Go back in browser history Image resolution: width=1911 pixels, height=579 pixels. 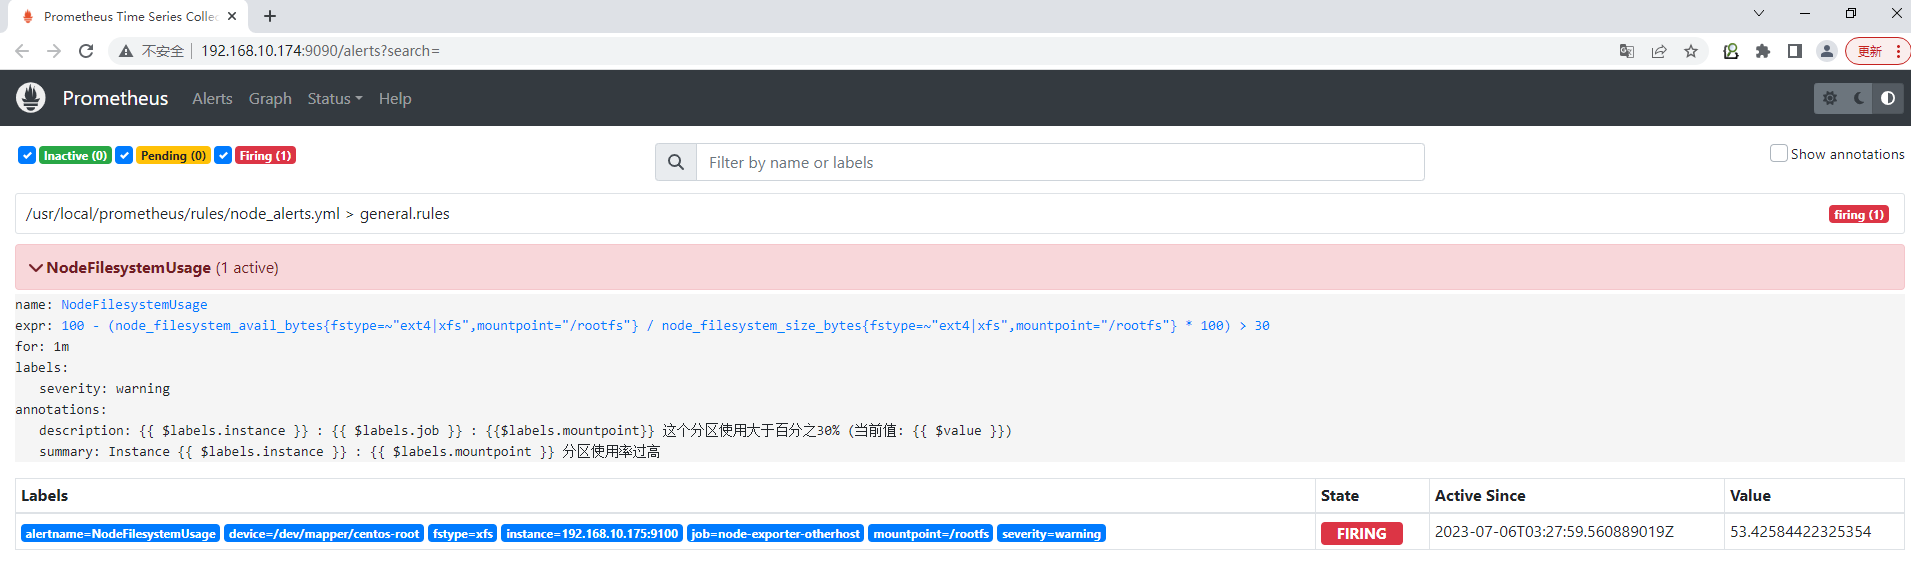[x=22, y=51]
